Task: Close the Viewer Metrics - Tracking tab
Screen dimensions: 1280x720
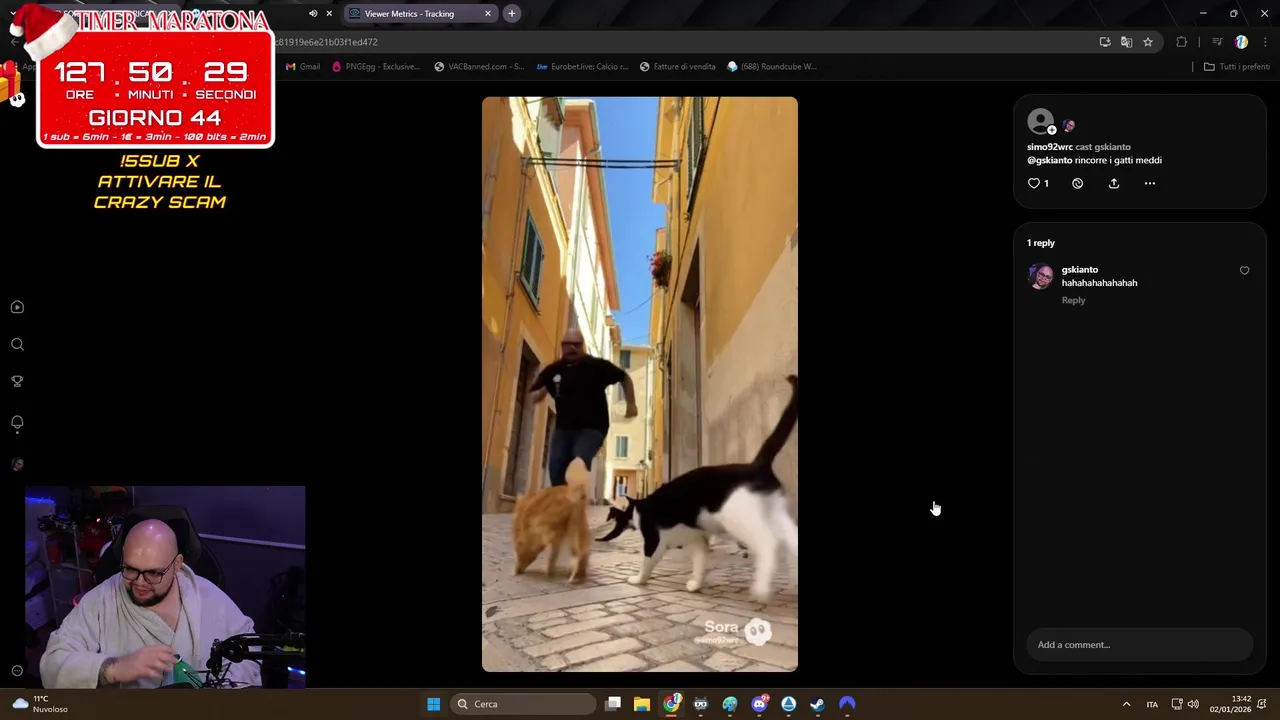Action: [x=488, y=14]
